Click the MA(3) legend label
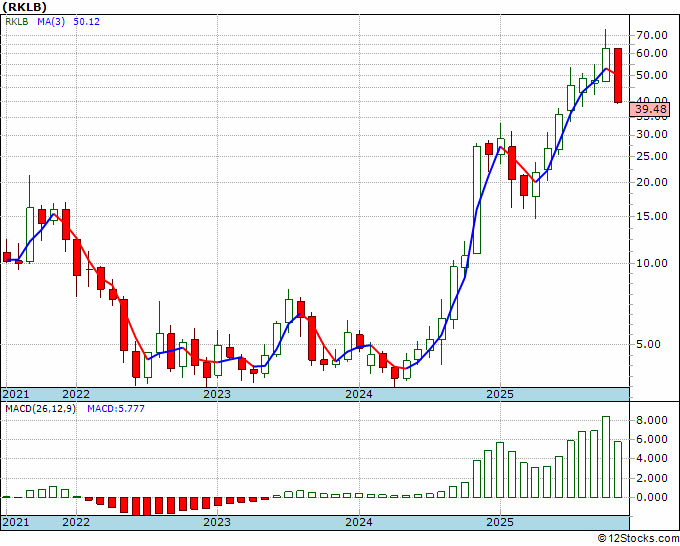This screenshot has height=546, width=680. pyautogui.click(x=51, y=22)
